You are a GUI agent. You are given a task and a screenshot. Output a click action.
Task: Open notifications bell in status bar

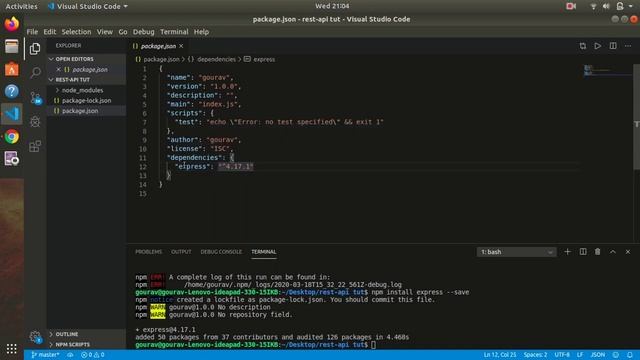(x=630, y=355)
